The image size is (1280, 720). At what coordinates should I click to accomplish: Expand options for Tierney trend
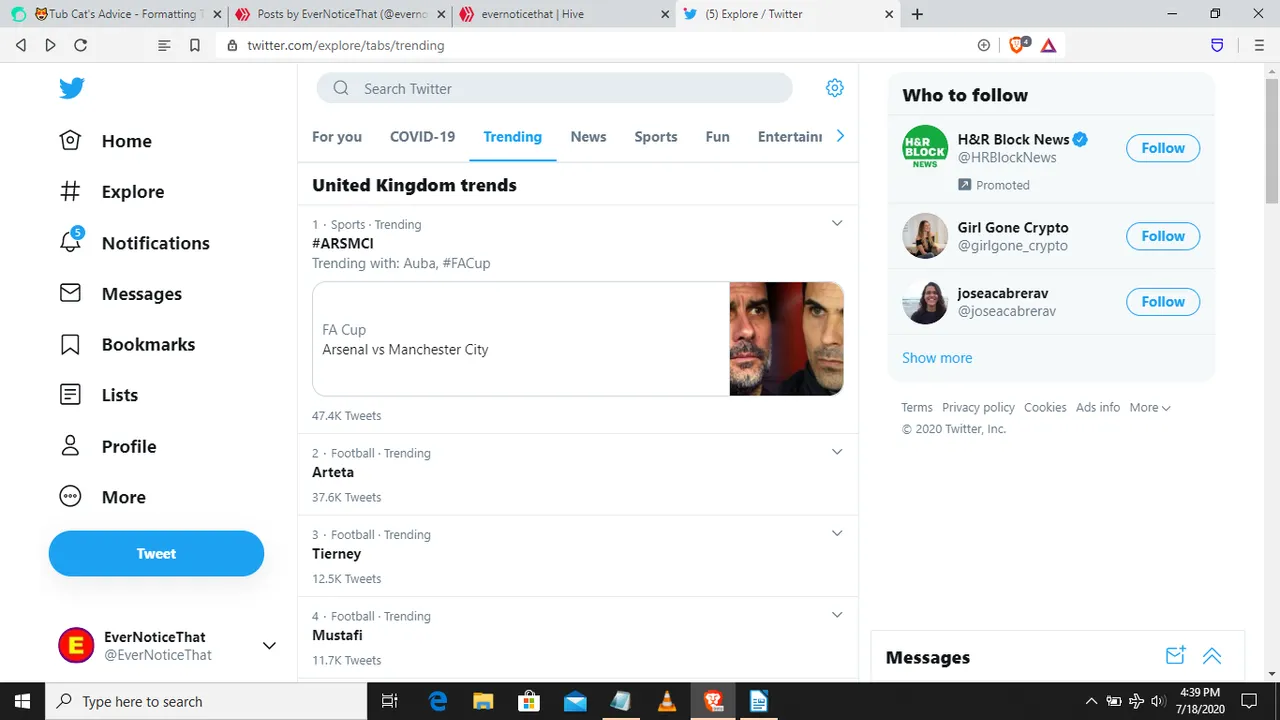838,533
